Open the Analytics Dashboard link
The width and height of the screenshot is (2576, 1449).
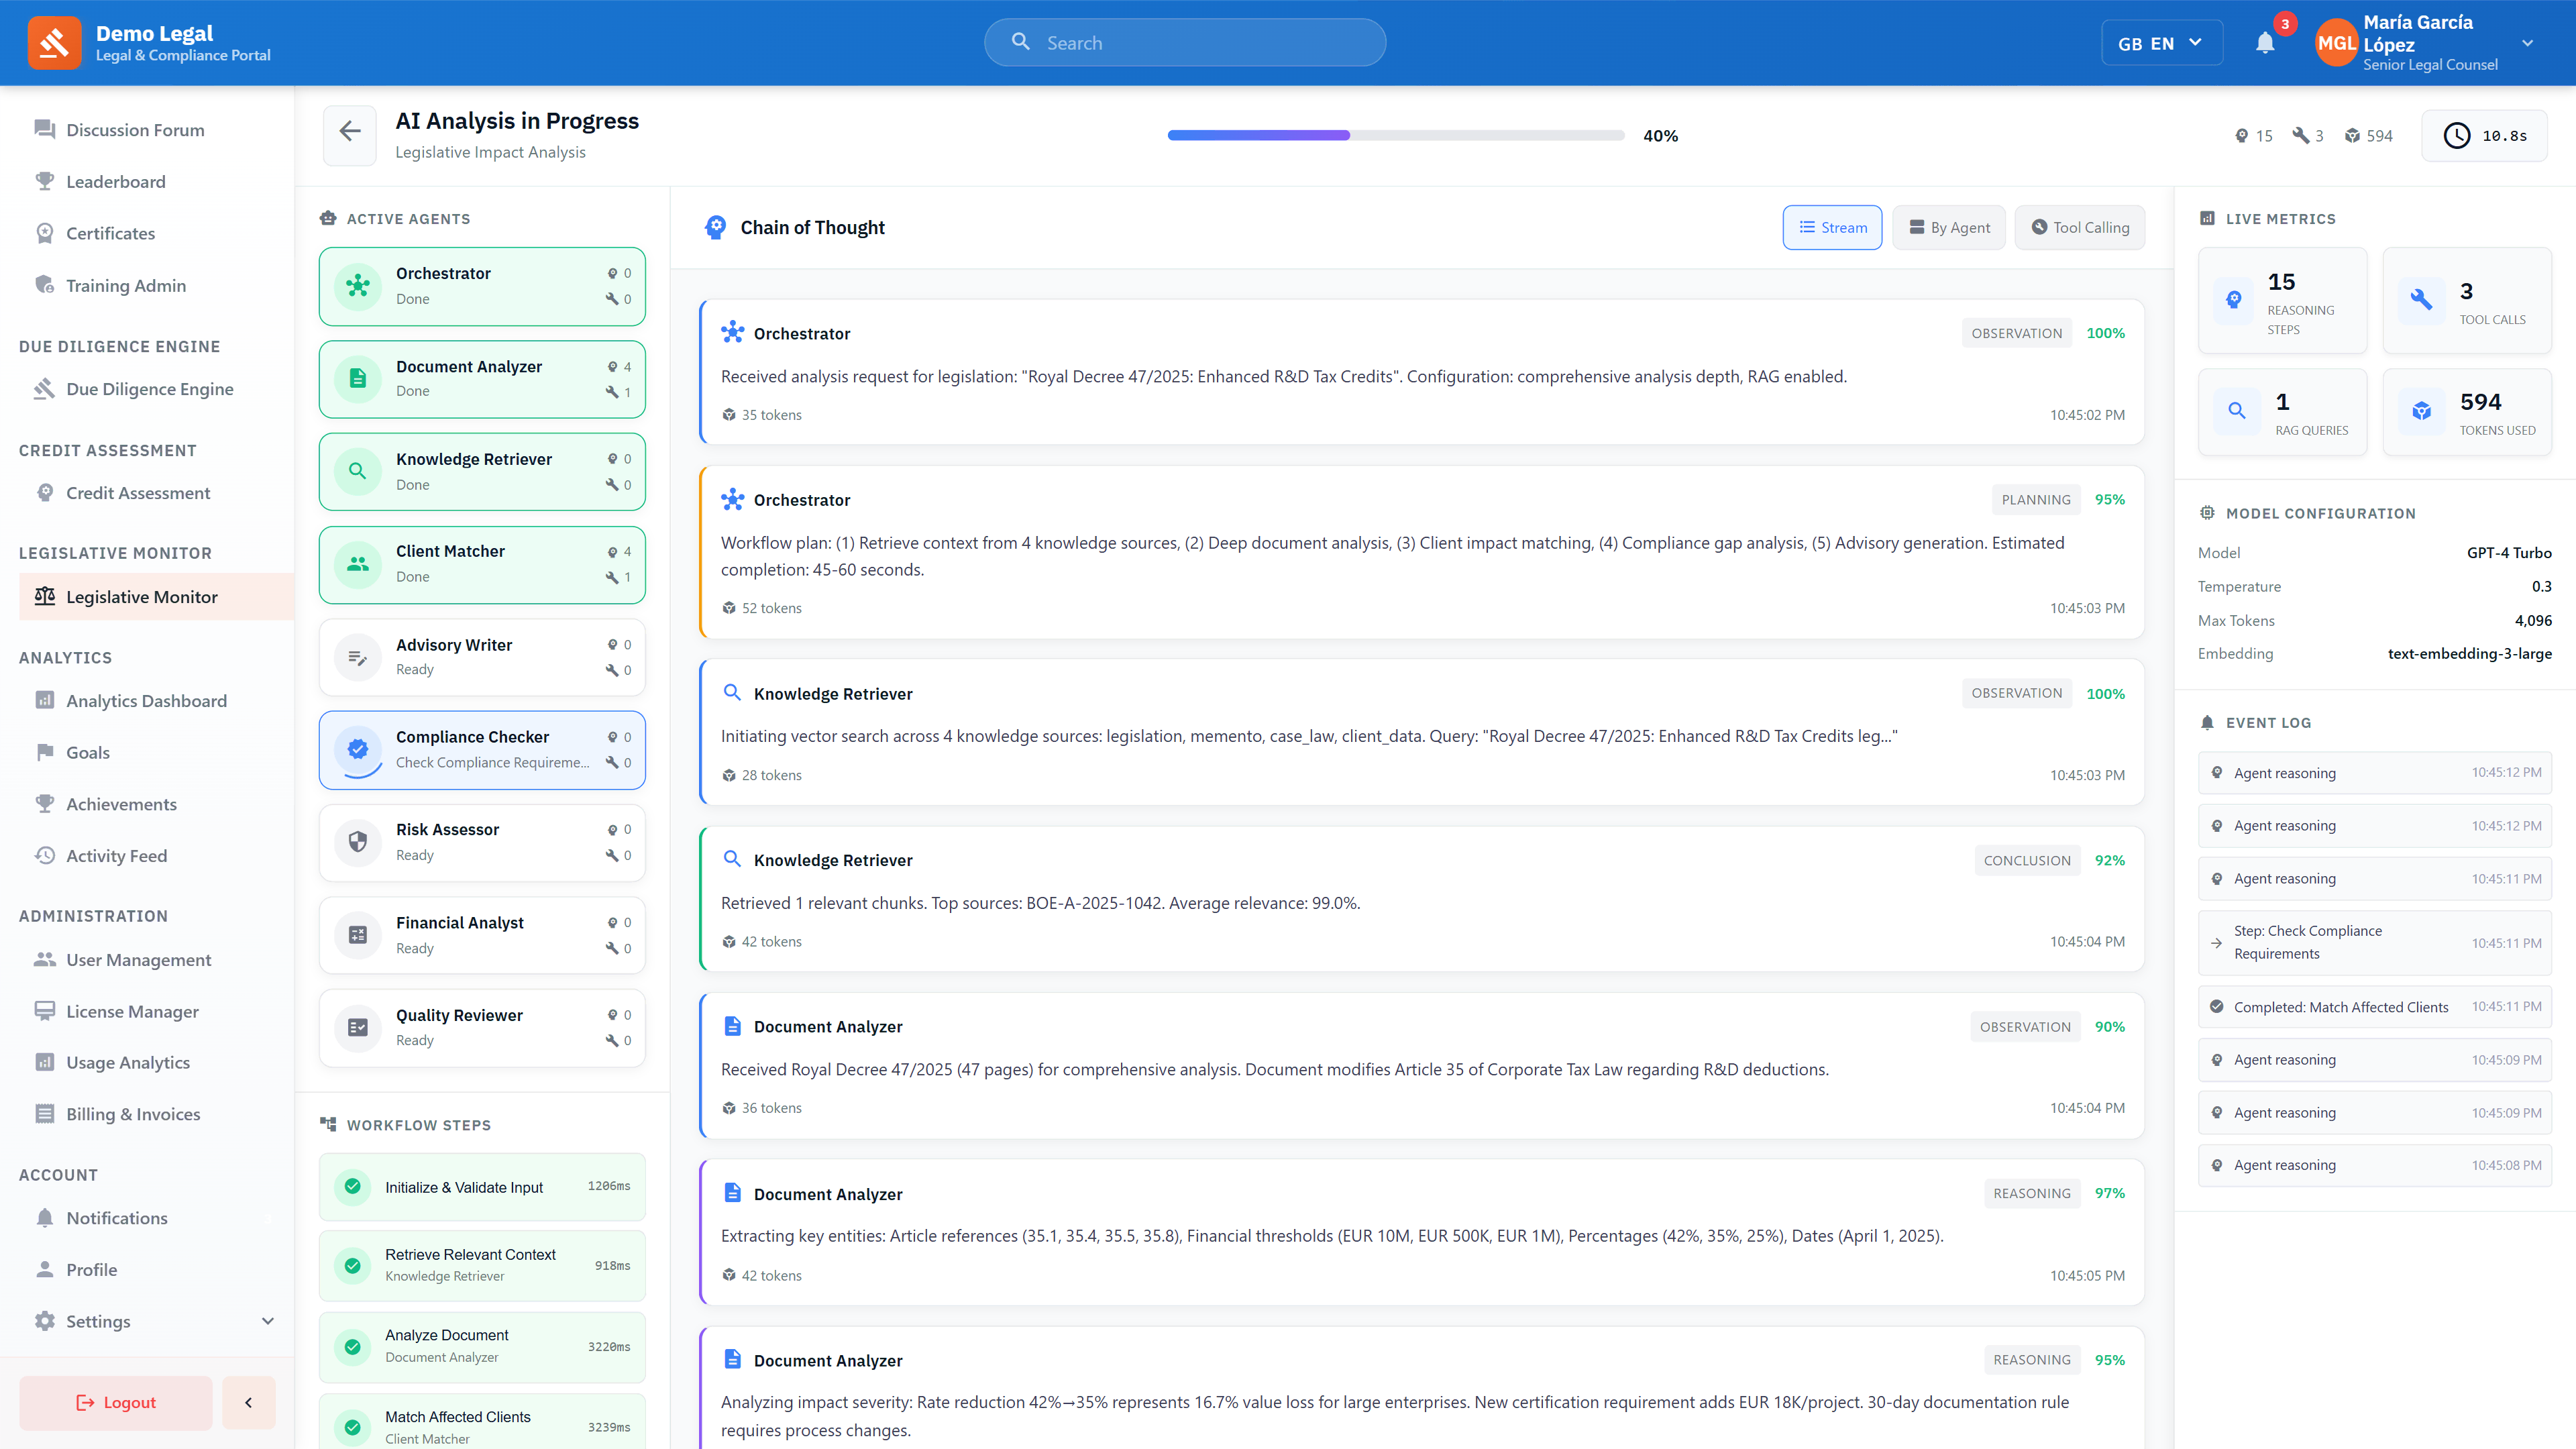[x=145, y=700]
